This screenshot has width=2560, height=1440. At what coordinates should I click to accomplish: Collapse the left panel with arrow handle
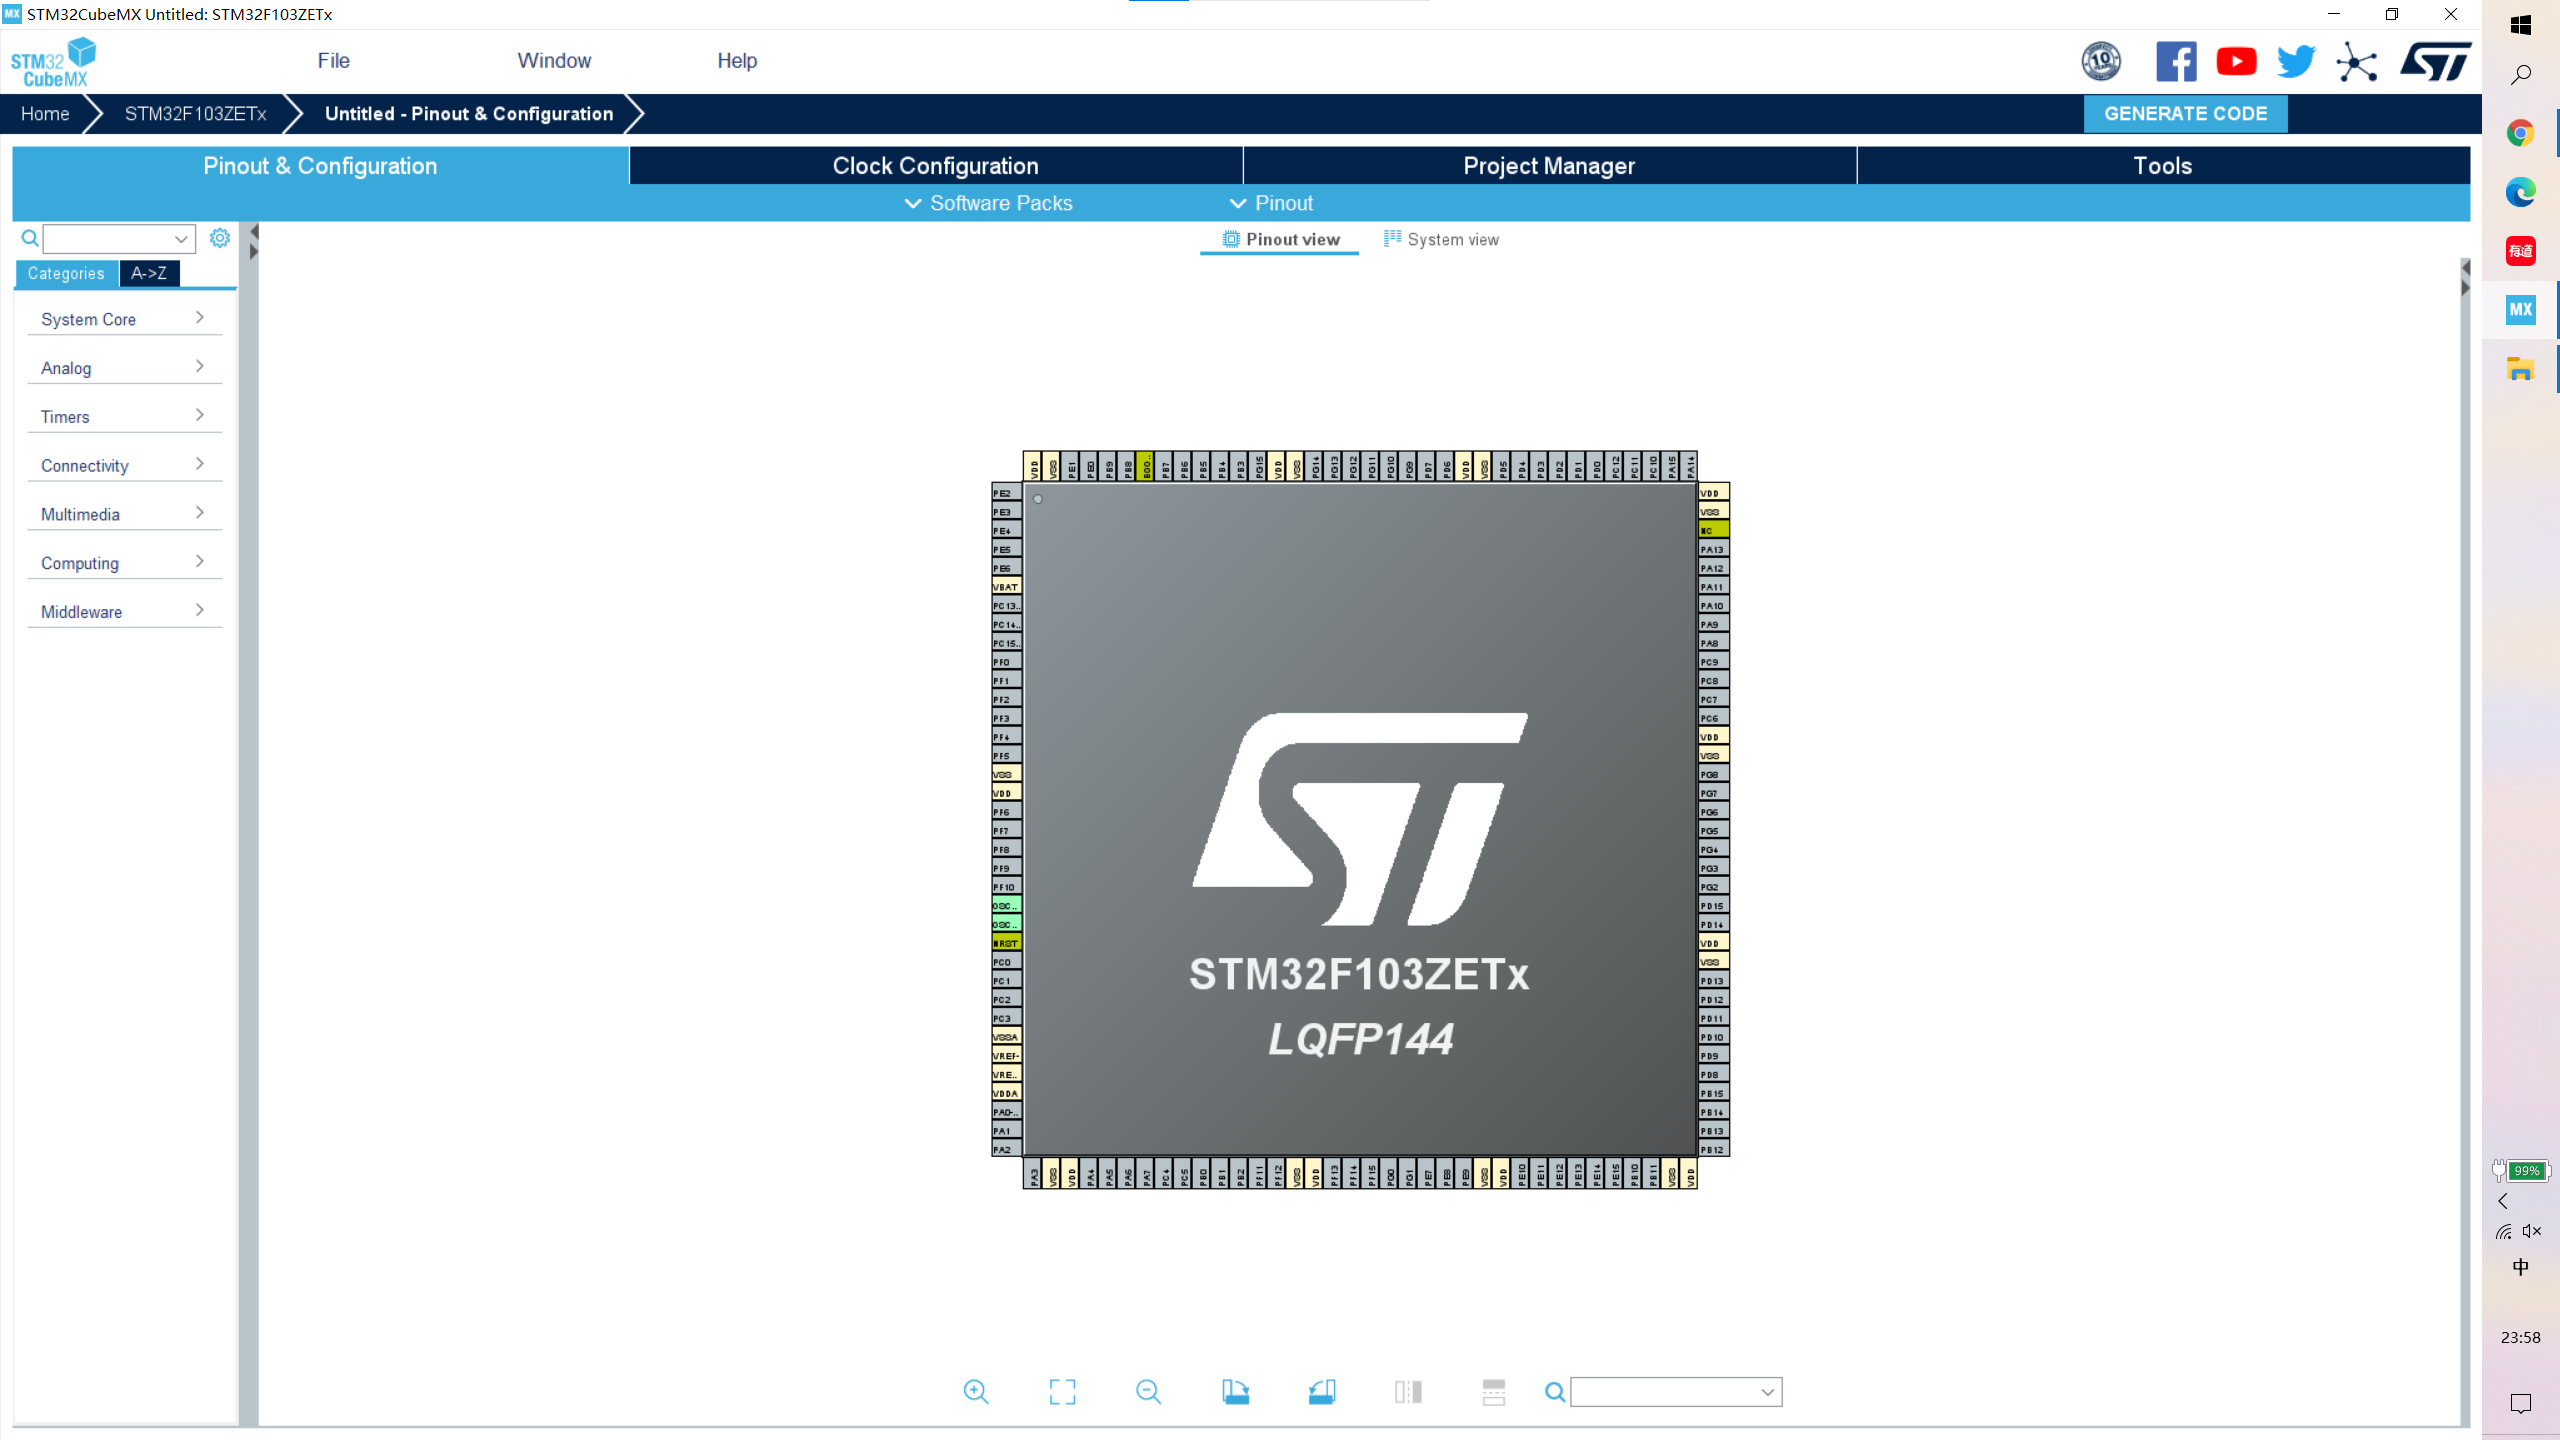254,232
